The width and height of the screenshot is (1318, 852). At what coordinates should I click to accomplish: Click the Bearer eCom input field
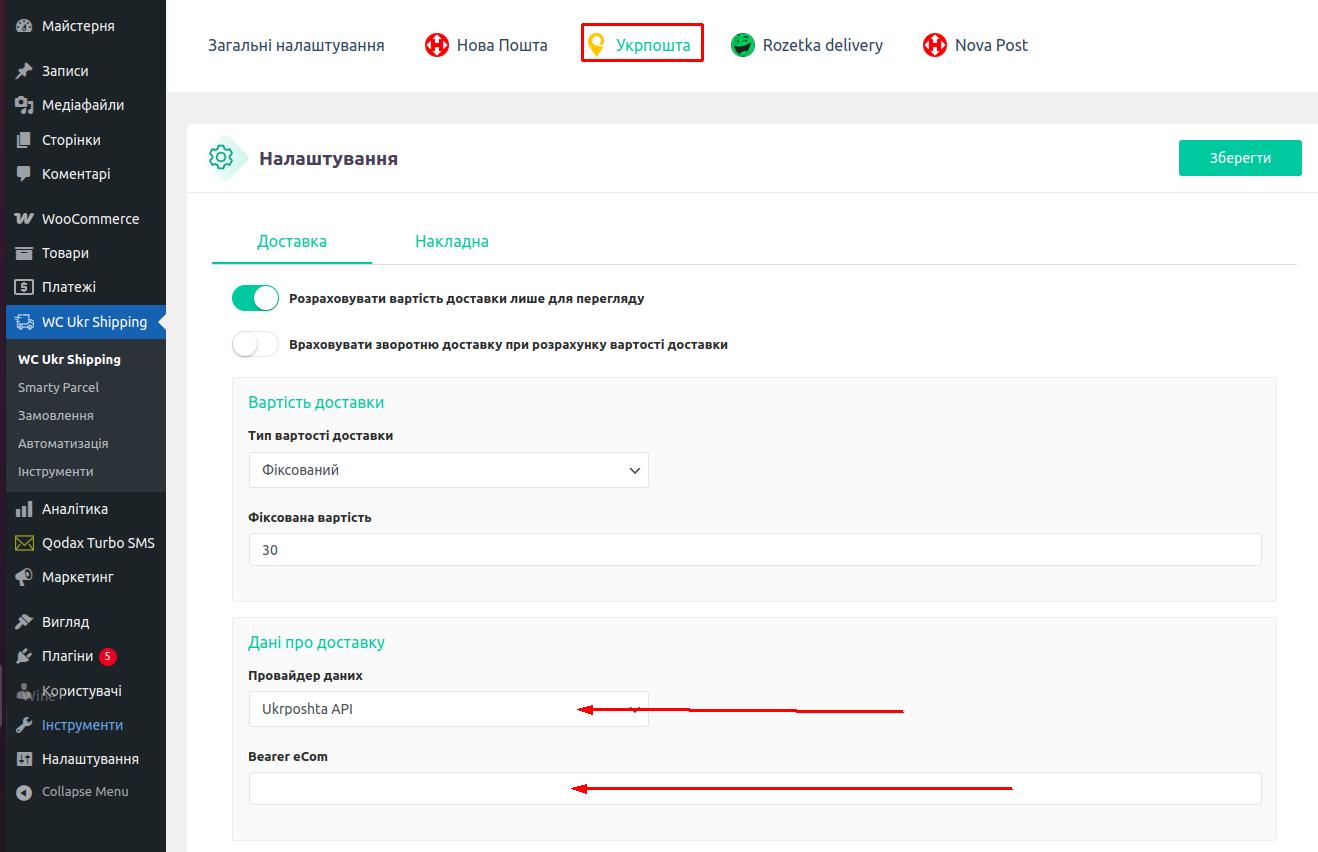click(x=755, y=788)
